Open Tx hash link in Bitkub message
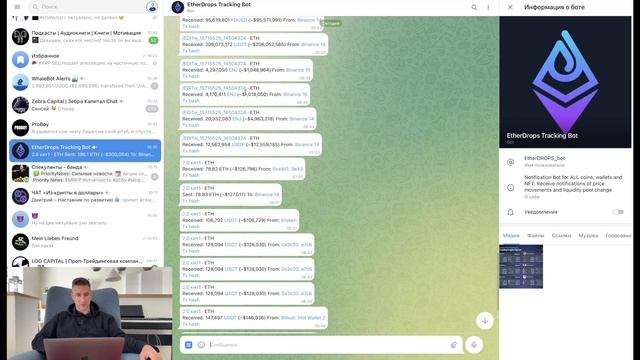 pos(191,324)
